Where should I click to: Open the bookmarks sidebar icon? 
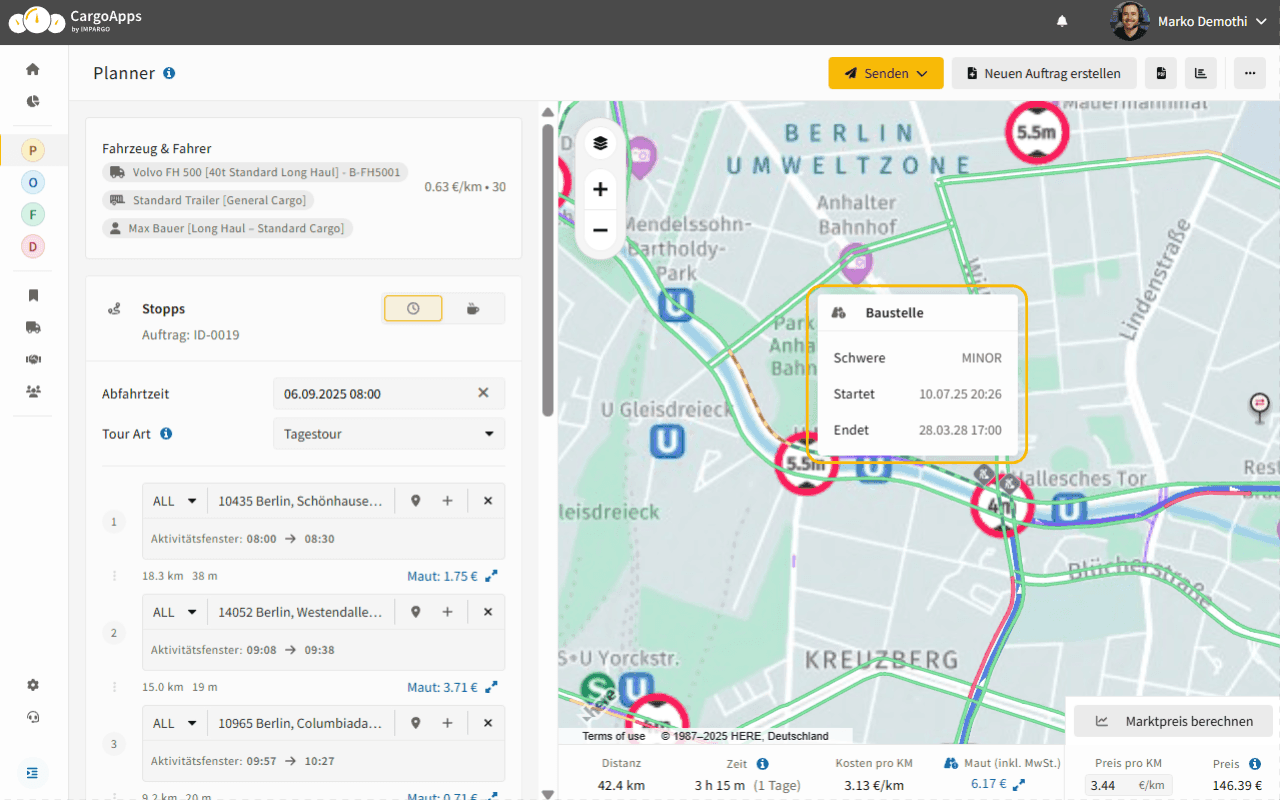33,295
